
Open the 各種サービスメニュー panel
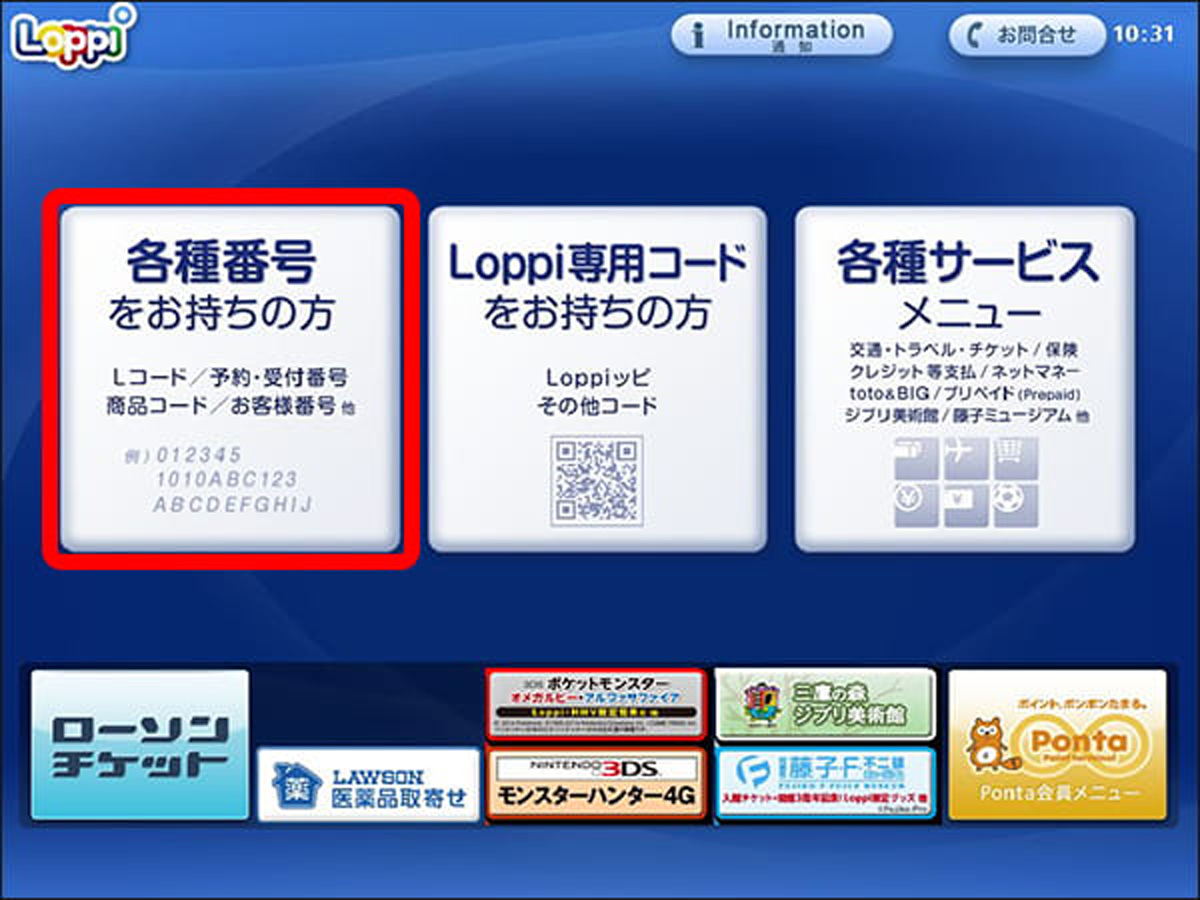point(965,379)
